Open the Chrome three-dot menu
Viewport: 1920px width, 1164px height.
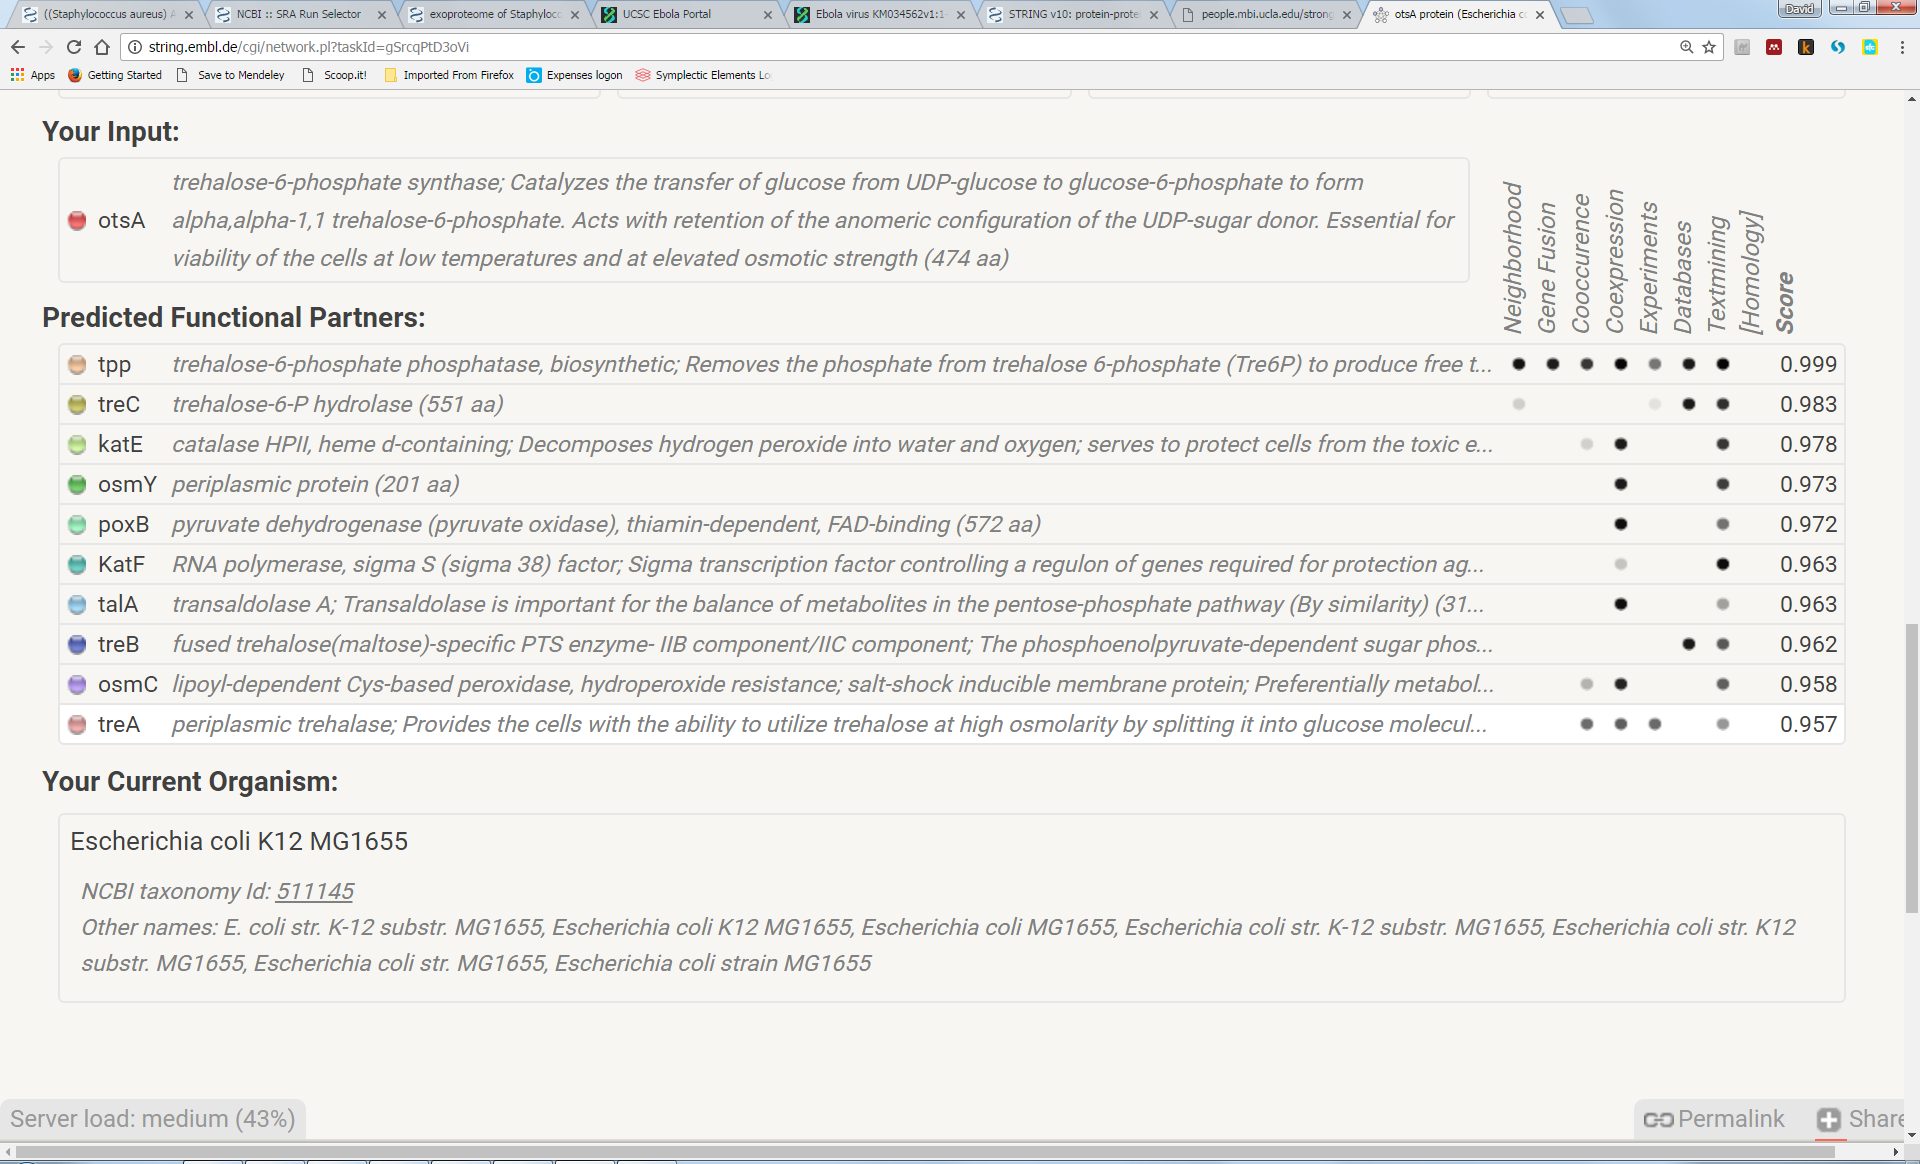[1902, 47]
